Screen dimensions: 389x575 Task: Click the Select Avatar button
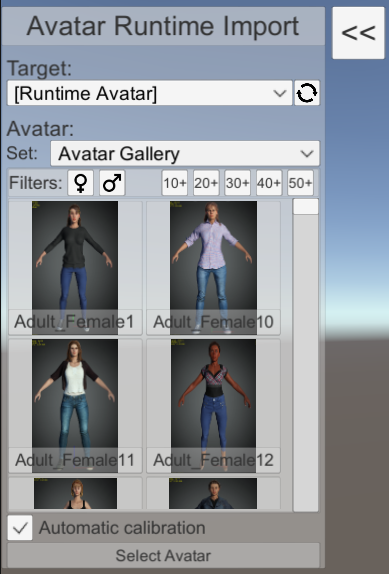coord(163,555)
